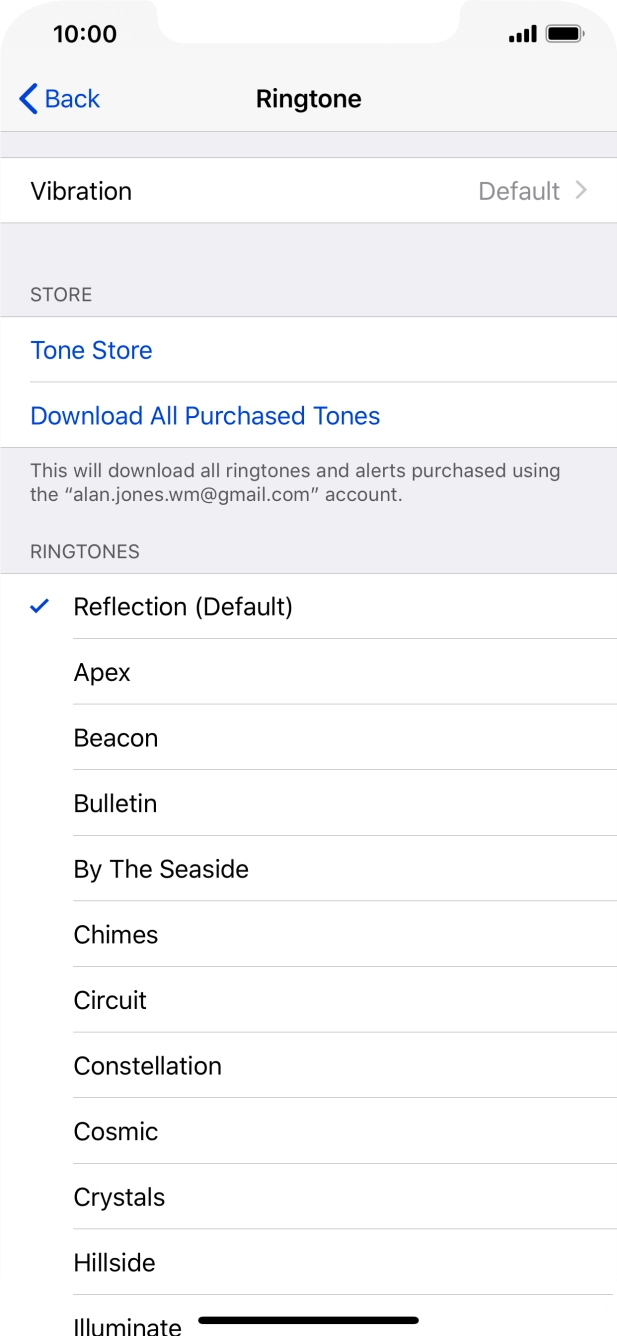Open the Ringtone back navigation
The image size is (617, 1336).
(57, 98)
